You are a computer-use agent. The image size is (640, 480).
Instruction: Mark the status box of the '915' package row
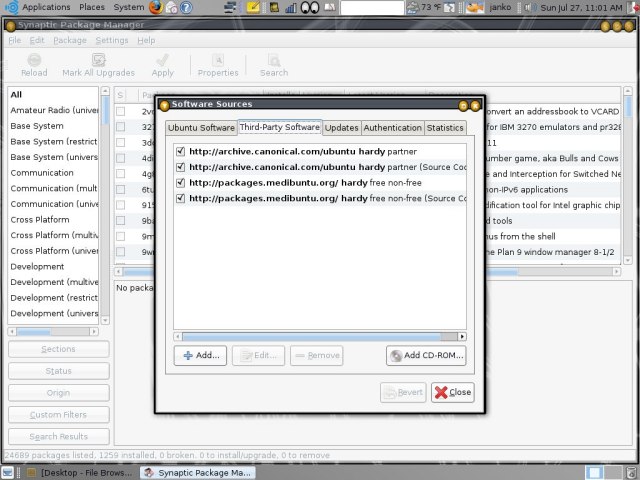120,205
